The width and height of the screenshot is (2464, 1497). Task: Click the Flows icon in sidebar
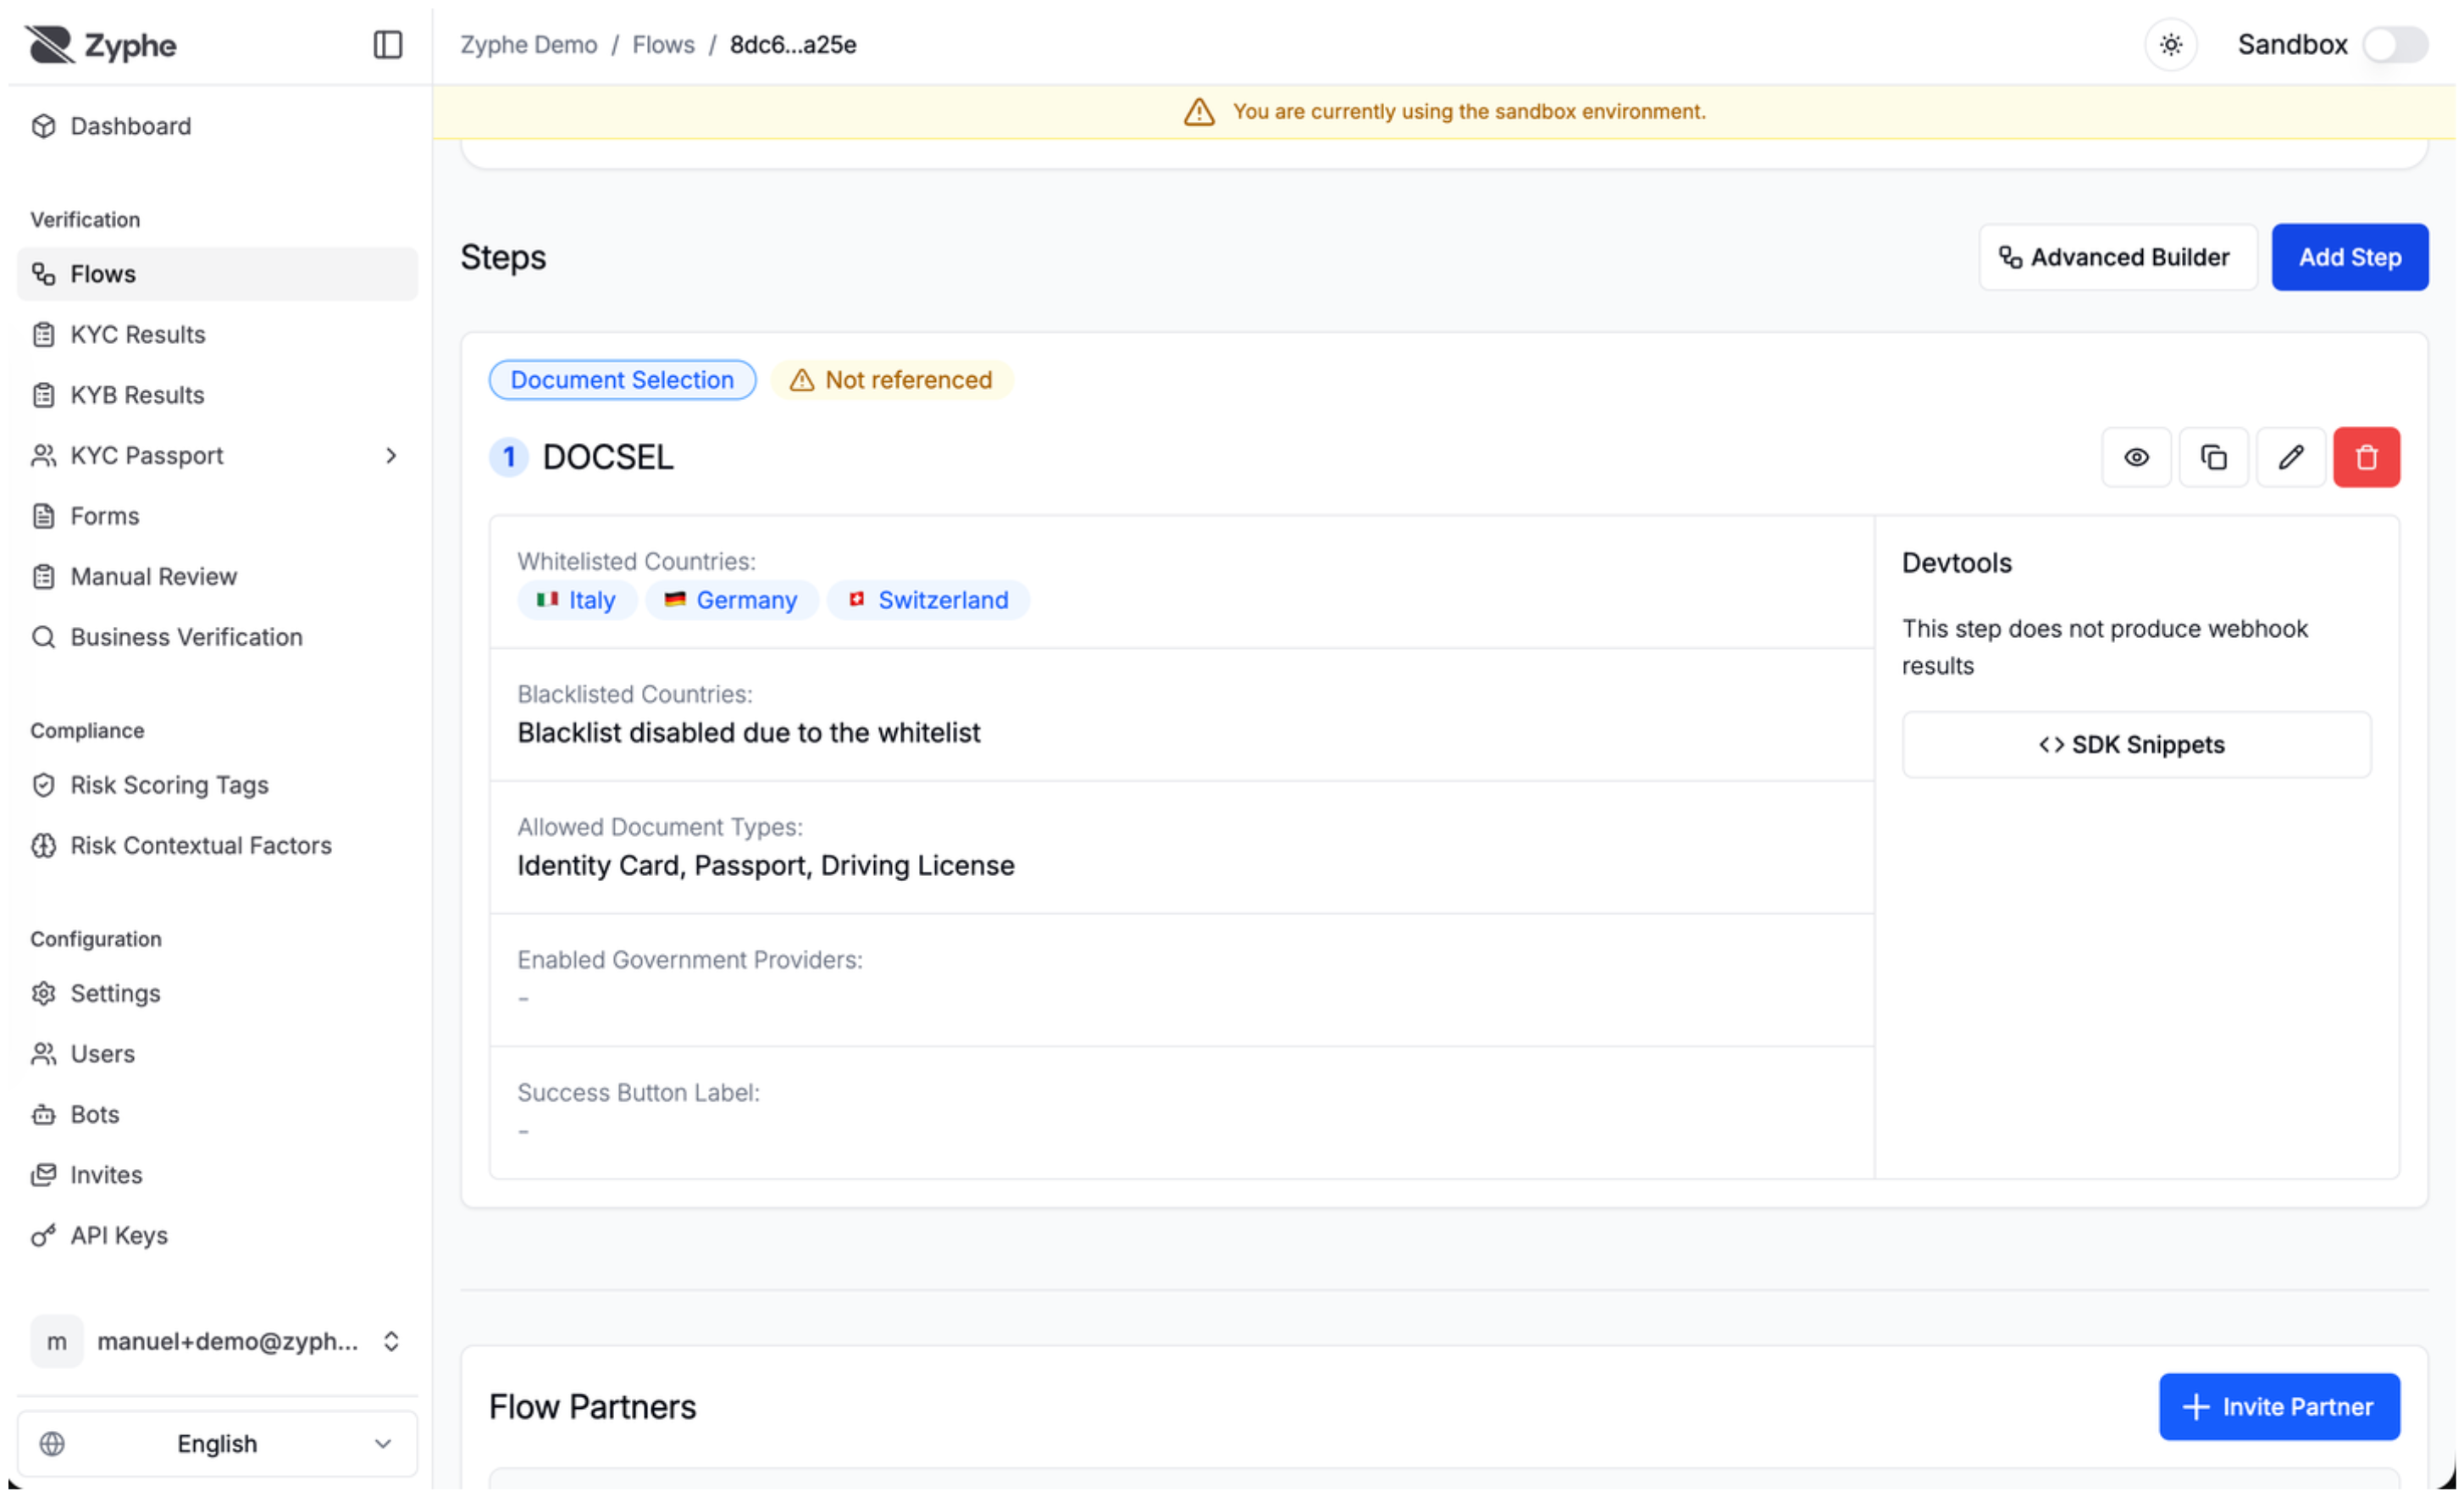pos(44,274)
